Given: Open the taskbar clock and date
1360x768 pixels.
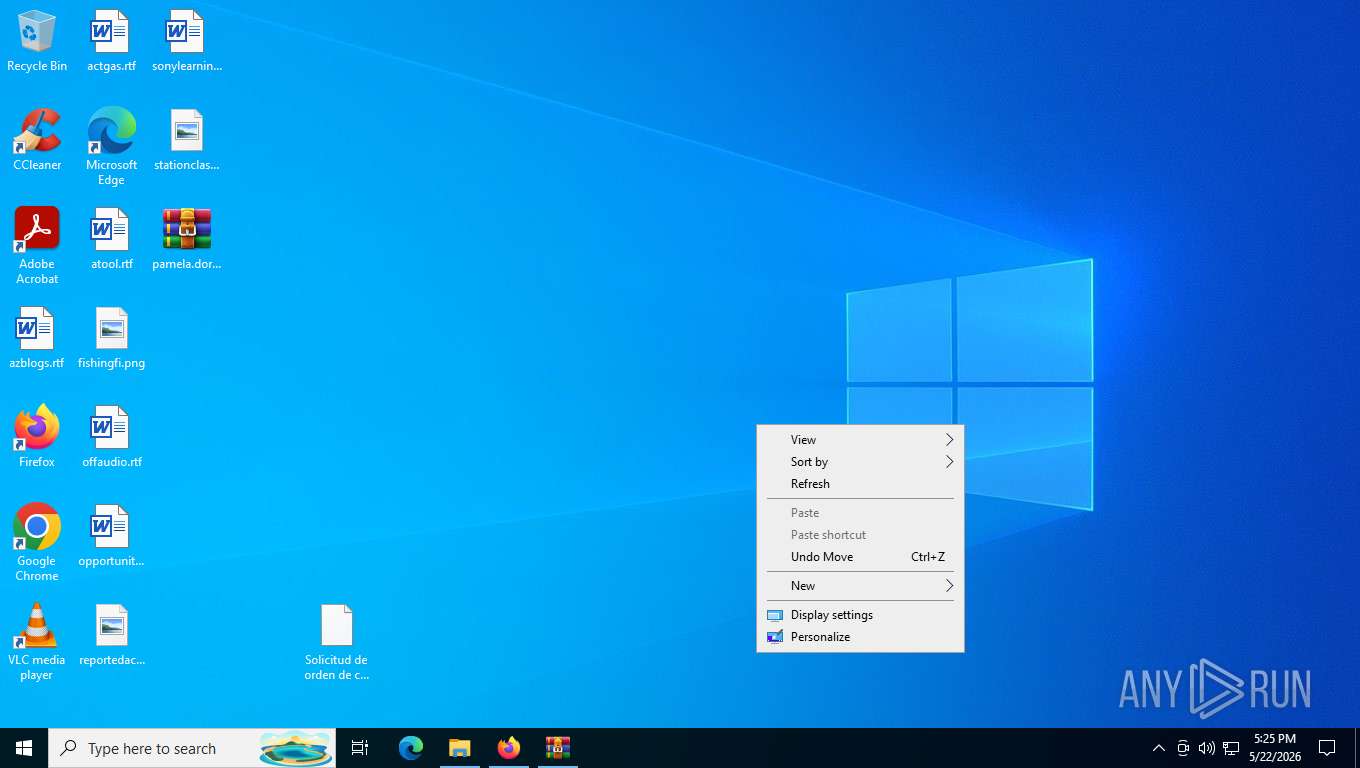Looking at the screenshot, I should [1275, 748].
